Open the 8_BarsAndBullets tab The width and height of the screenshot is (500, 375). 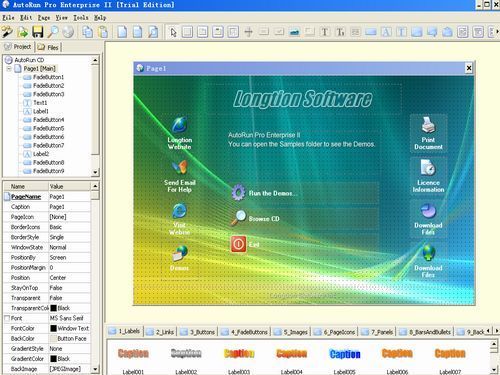[426, 332]
